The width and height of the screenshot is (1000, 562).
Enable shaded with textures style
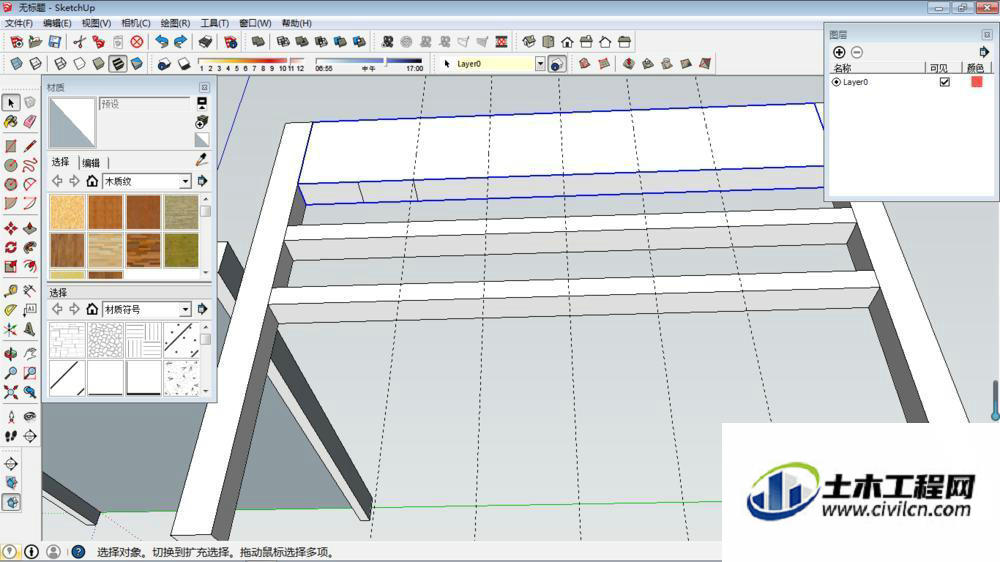click(x=118, y=64)
